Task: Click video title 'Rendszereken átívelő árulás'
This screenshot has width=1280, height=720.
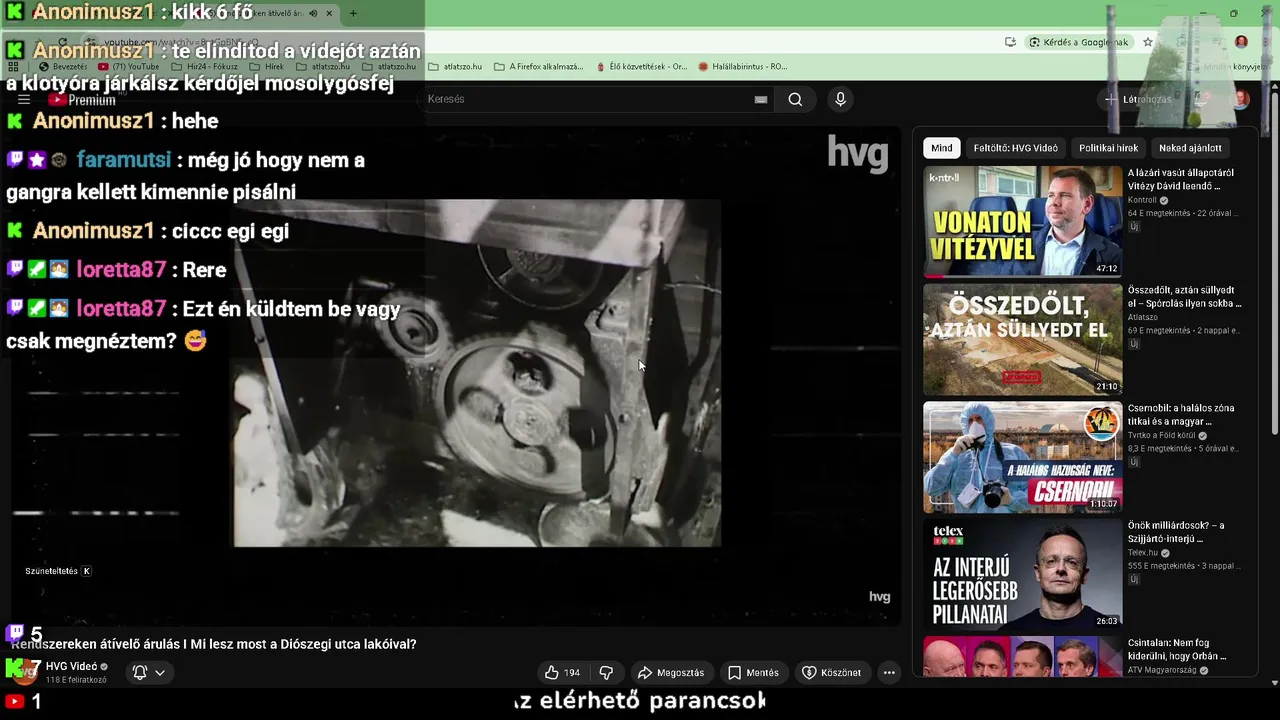Action: pos(214,644)
